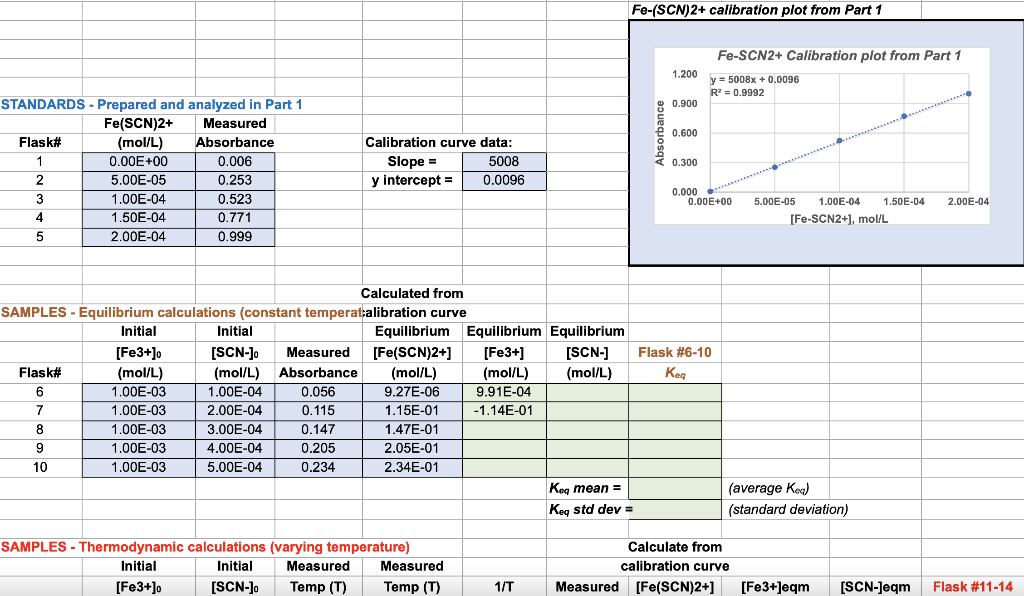Select Flask 10 initial SCN- concentration 5.00E-04
Image resolution: width=1024 pixels, height=596 pixels.
tap(235, 467)
